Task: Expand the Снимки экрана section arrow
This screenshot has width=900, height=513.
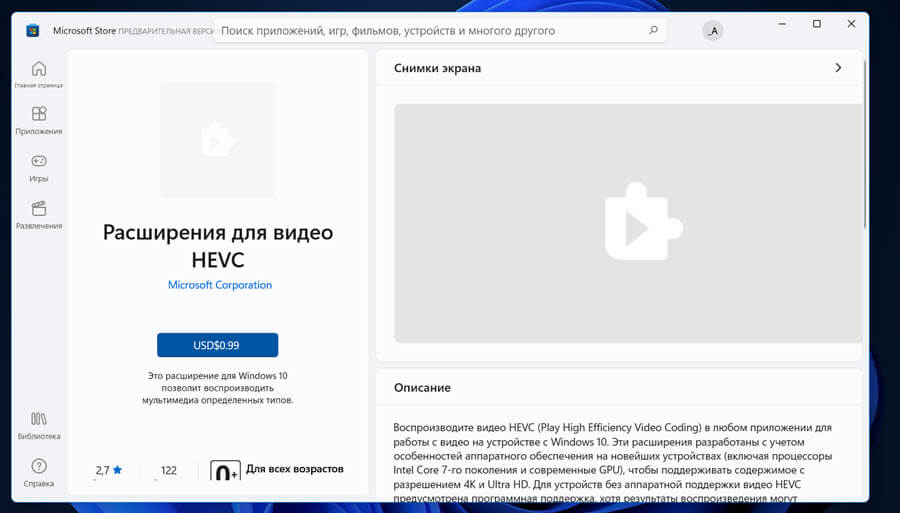Action: tap(838, 68)
